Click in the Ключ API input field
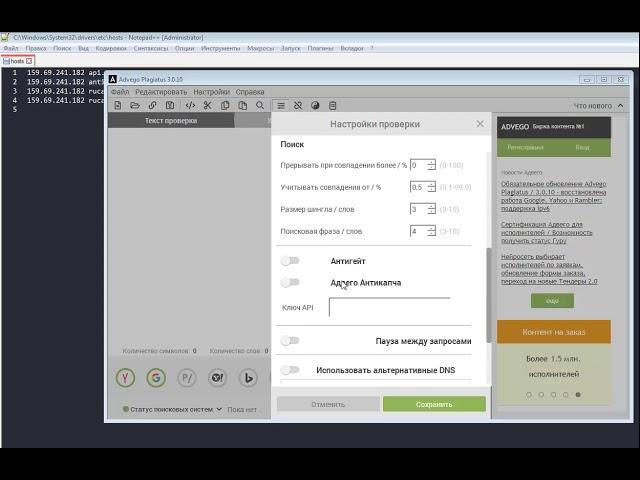This screenshot has height=480, width=640. [389, 307]
